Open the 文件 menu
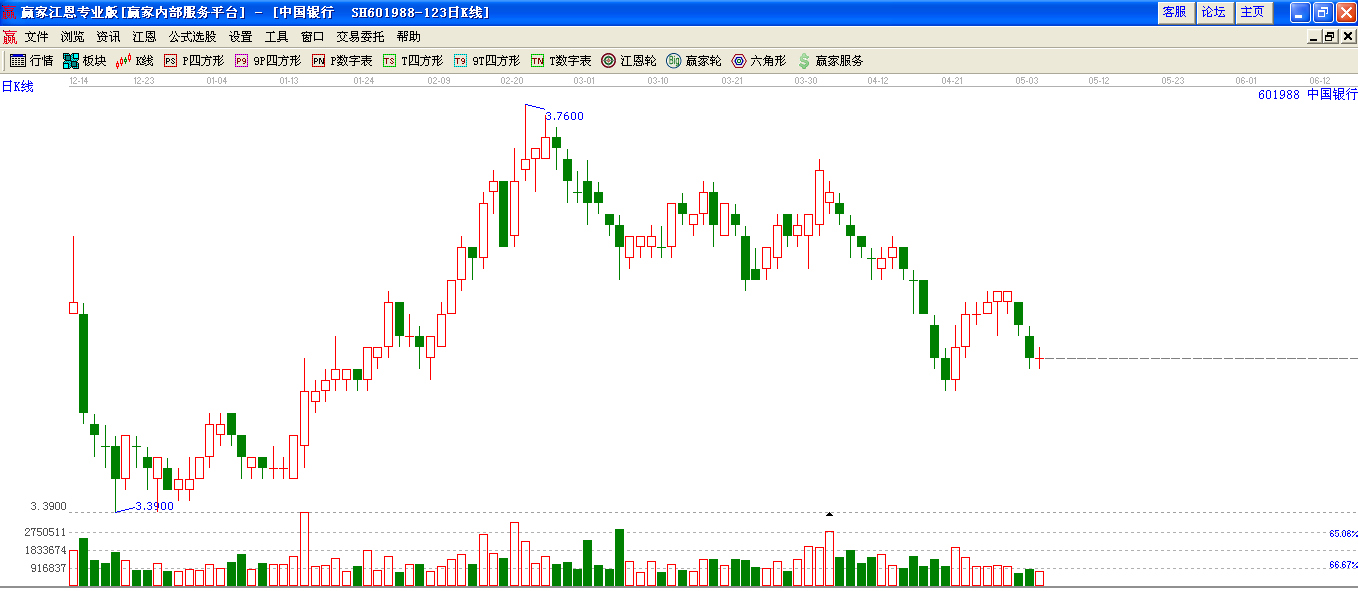The image size is (1358, 591). click(37, 37)
